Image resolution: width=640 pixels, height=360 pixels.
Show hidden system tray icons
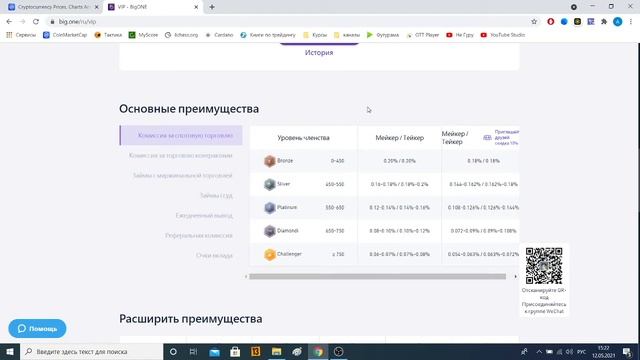pyautogui.click(x=539, y=351)
